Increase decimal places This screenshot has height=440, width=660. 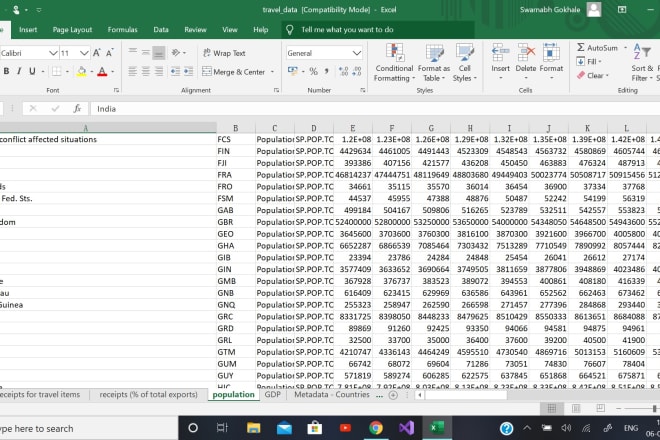(343, 72)
